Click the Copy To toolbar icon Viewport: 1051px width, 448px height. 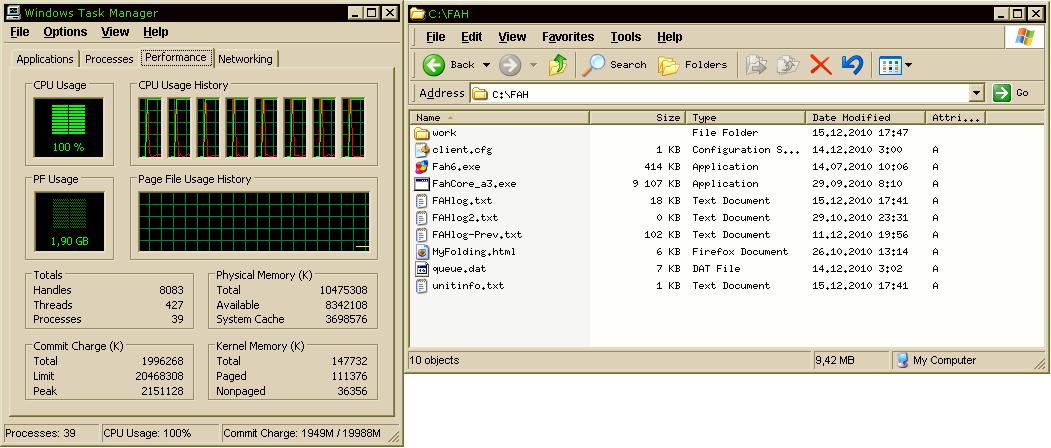[788, 65]
